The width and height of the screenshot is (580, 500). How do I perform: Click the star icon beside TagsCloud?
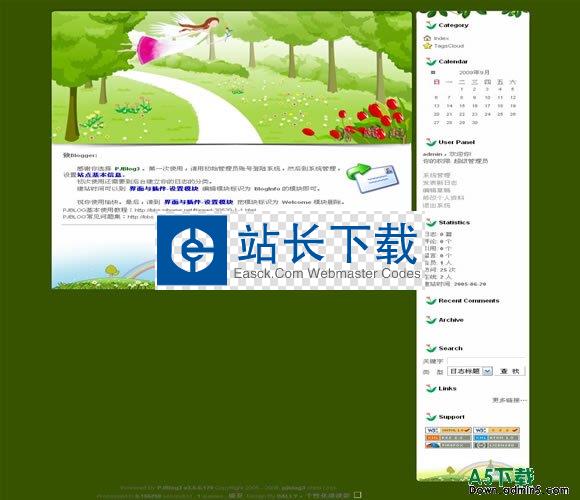[x=427, y=46]
